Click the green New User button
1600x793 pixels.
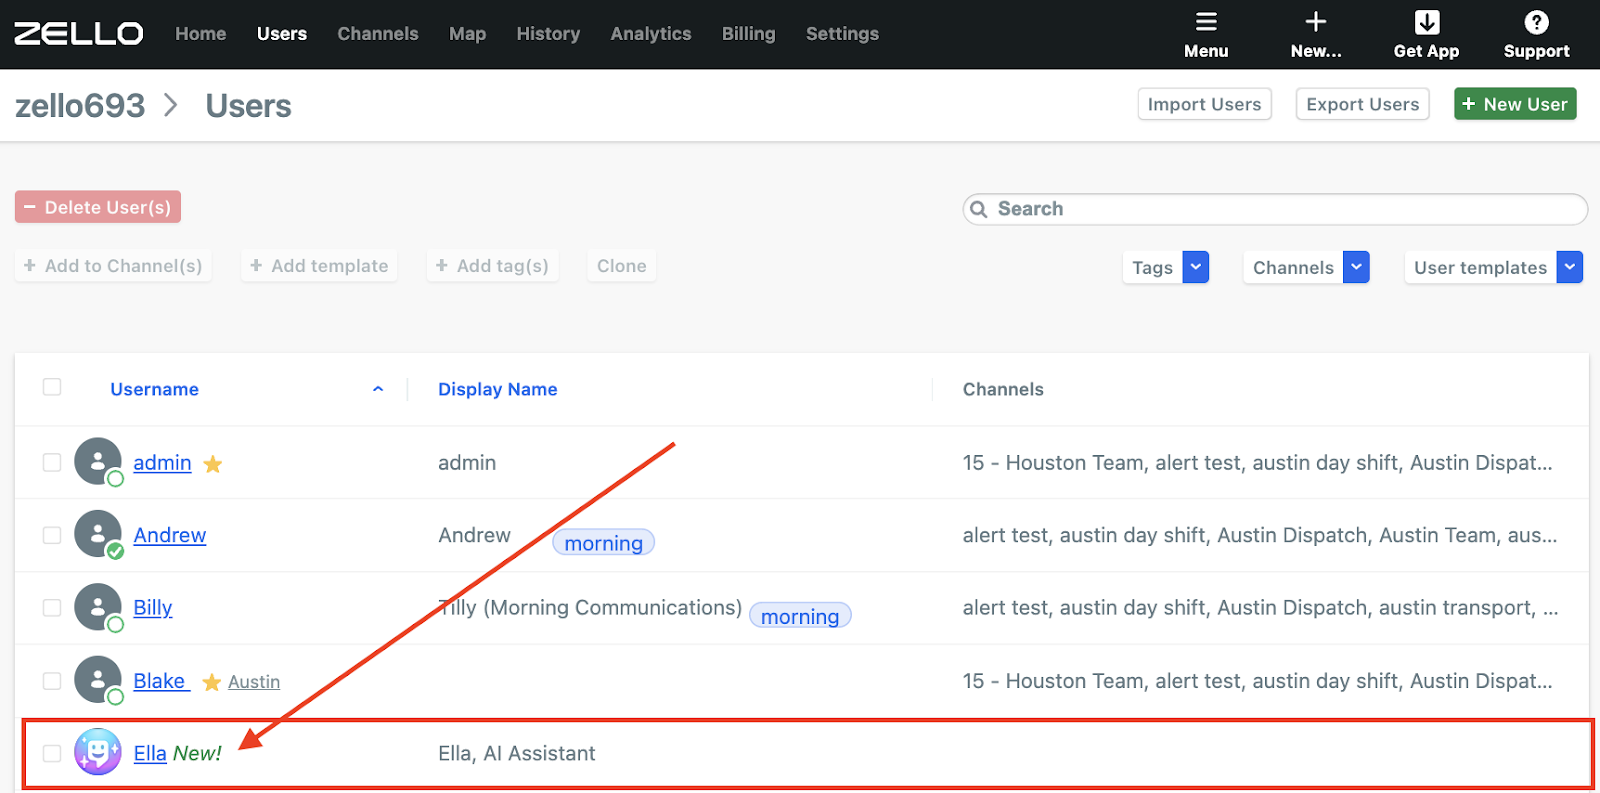tap(1515, 104)
